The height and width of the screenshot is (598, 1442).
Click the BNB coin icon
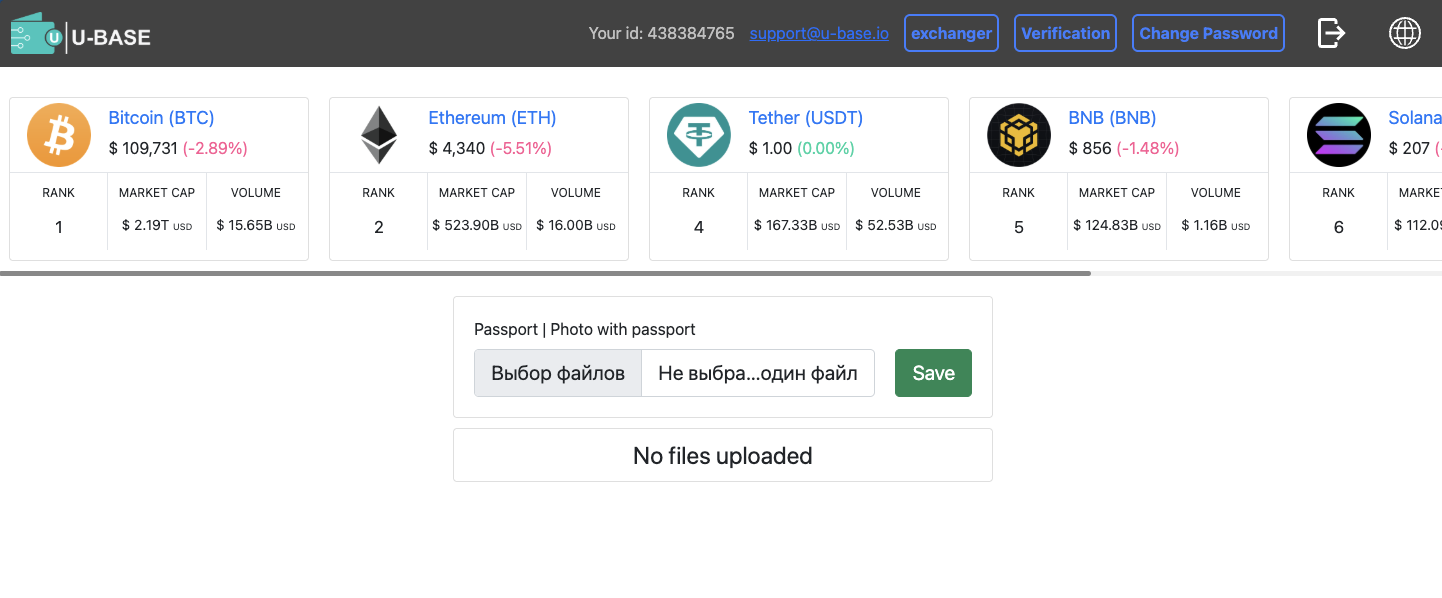(x=1019, y=135)
